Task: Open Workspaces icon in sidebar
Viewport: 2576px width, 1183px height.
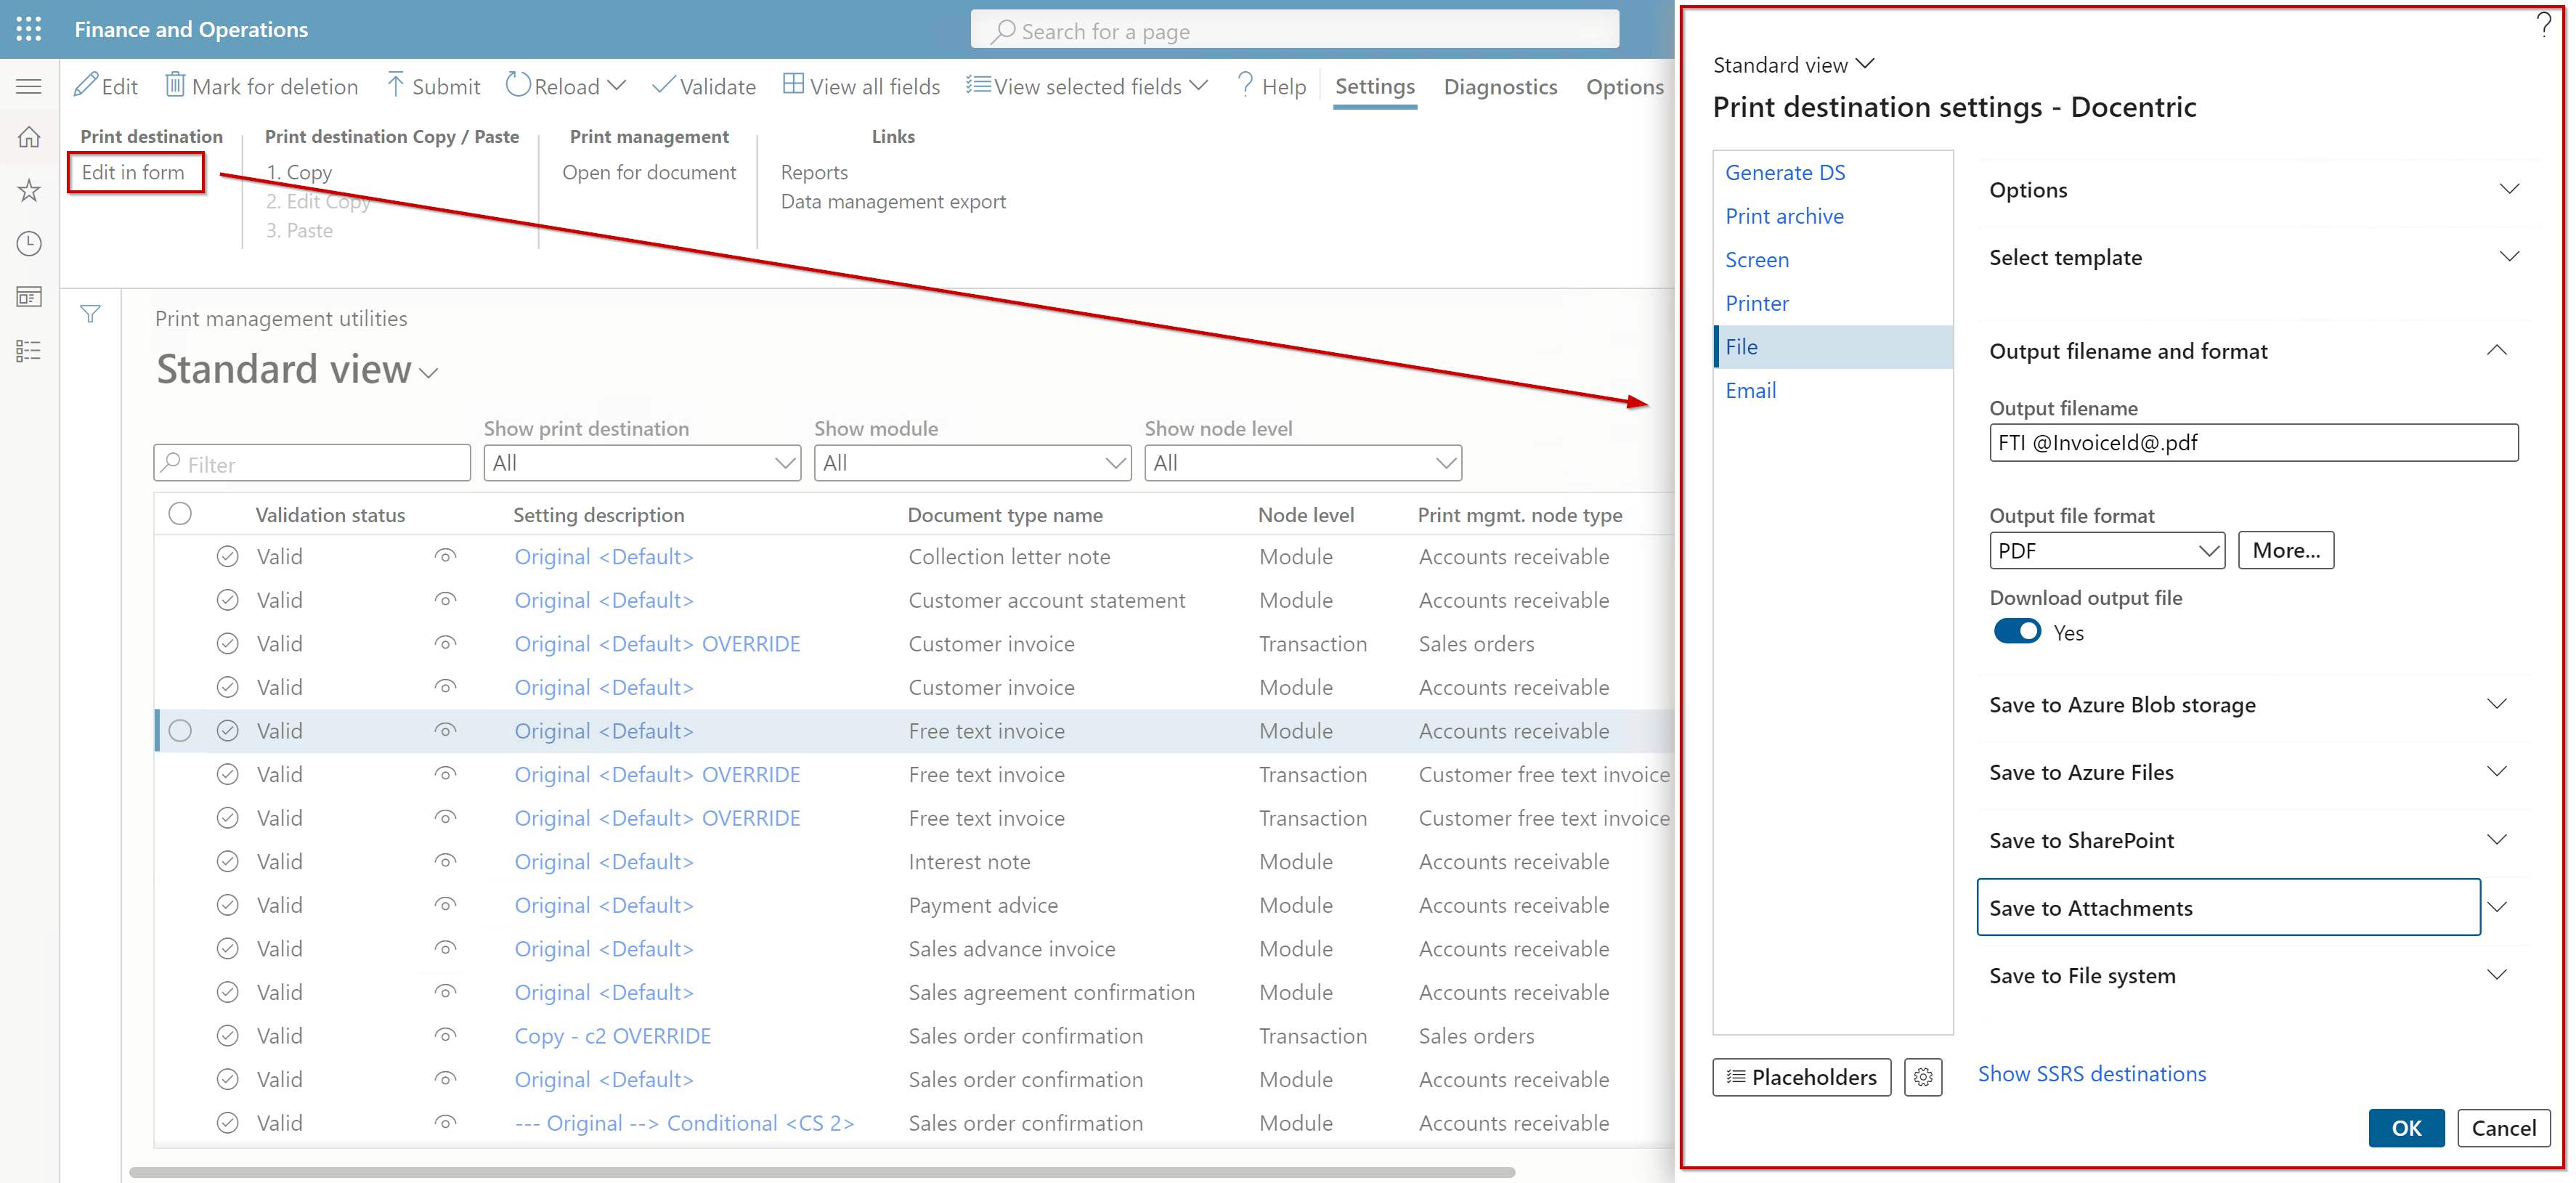Action: (x=29, y=297)
